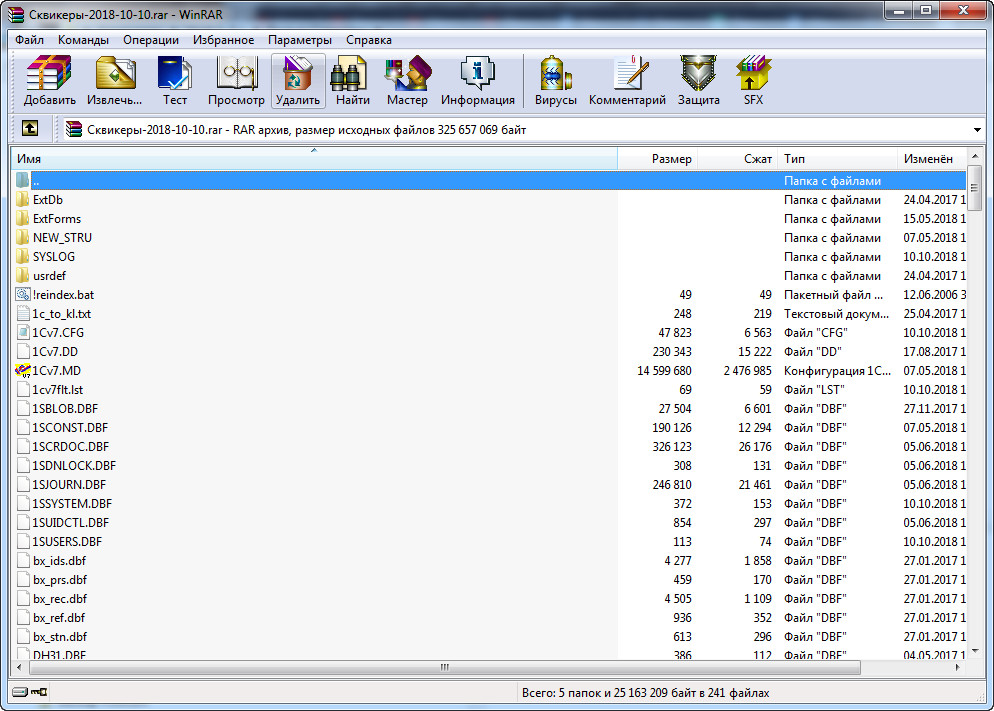Click the horizontal scrollbar left arrow
This screenshot has width=994, height=711.
click(x=19, y=667)
